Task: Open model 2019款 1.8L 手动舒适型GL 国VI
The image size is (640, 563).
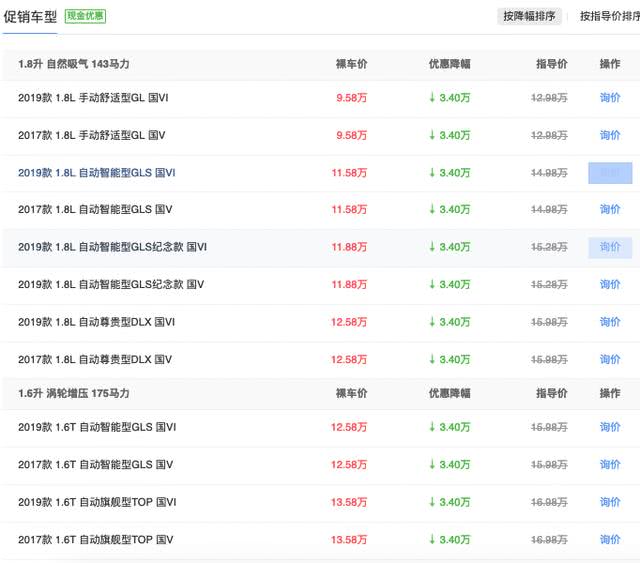Action: pyautogui.click(x=93, y=98)
